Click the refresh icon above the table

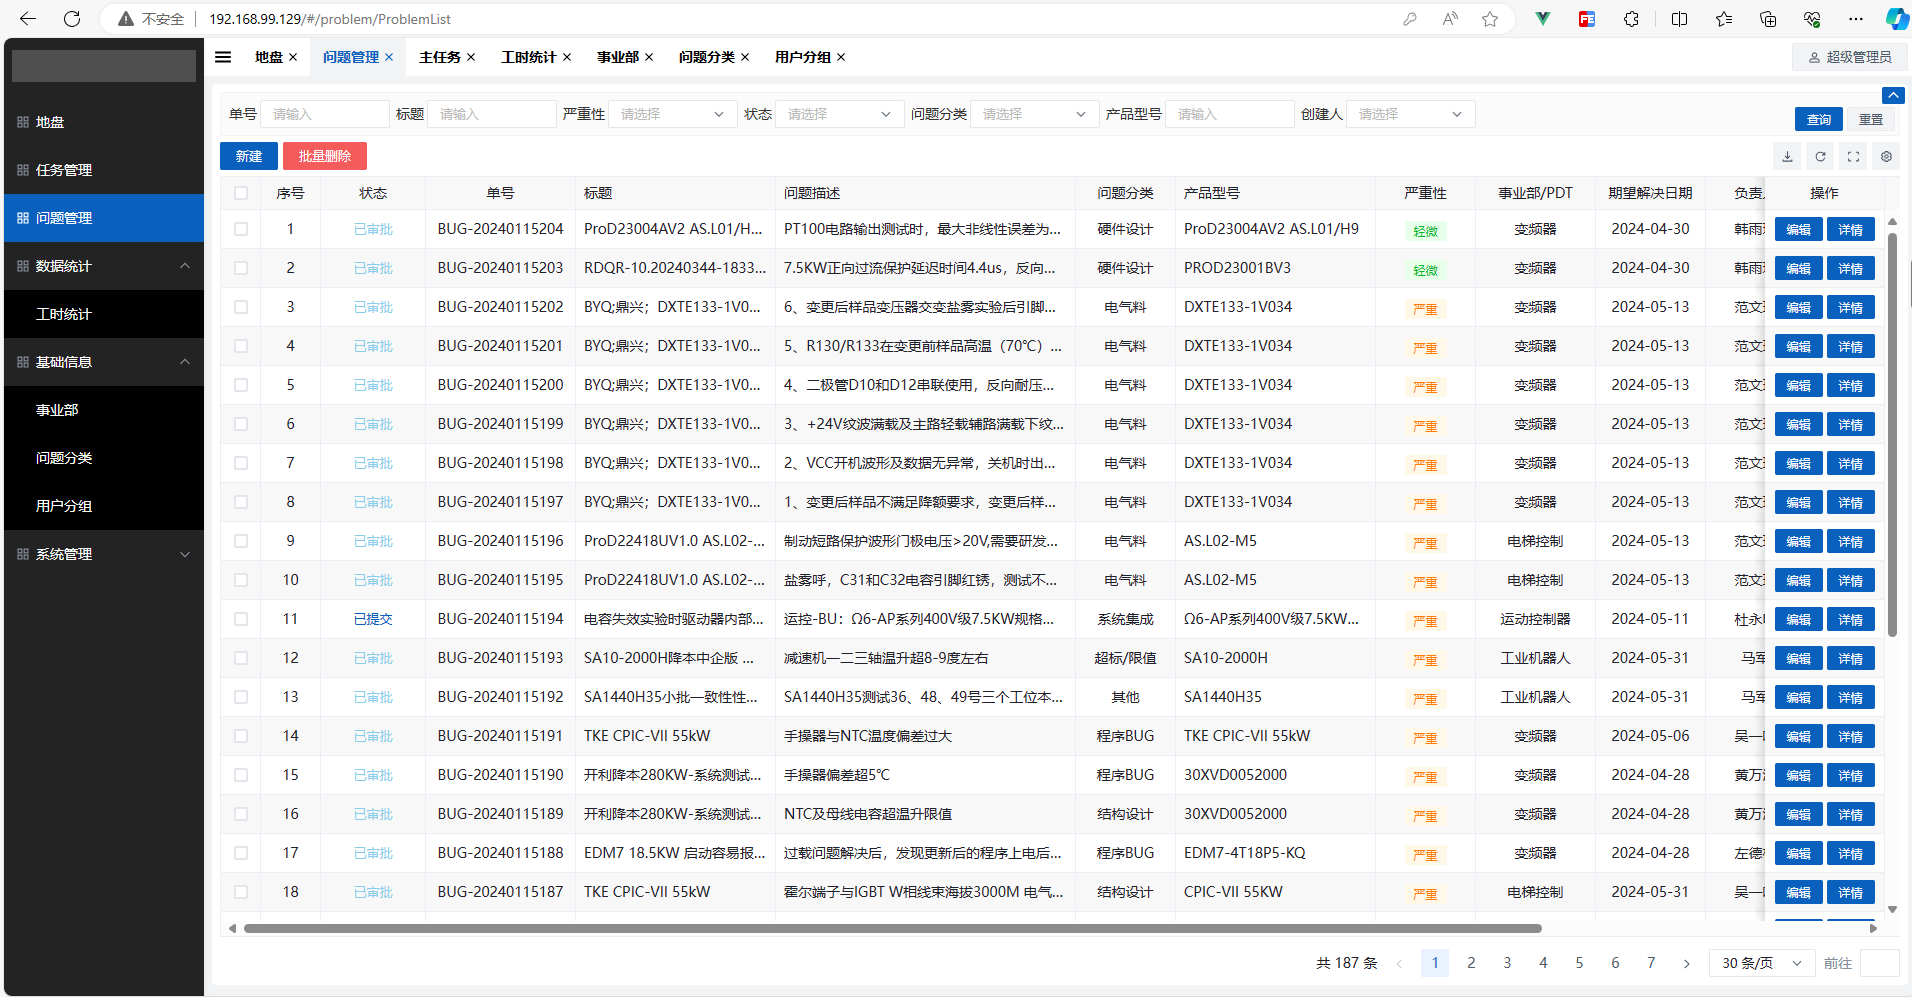1820,156
